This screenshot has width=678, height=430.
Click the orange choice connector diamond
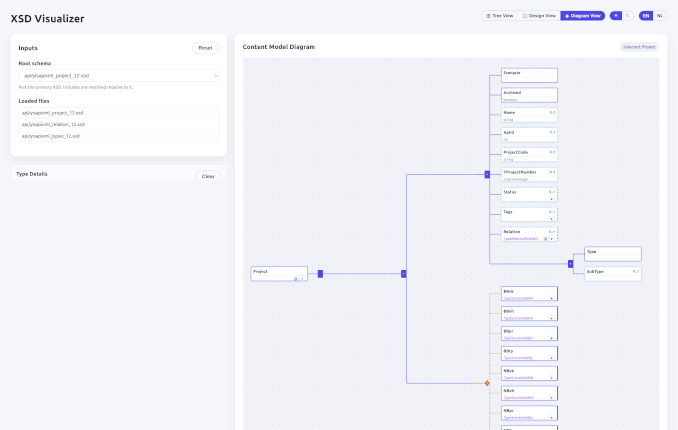click(x=487, y=383)
